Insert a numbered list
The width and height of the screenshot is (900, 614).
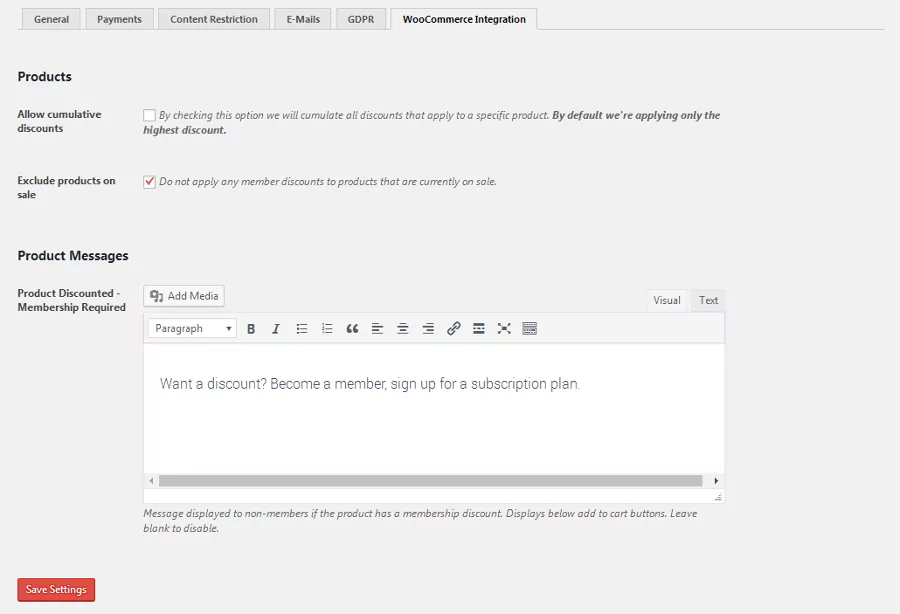click(327, 329)
